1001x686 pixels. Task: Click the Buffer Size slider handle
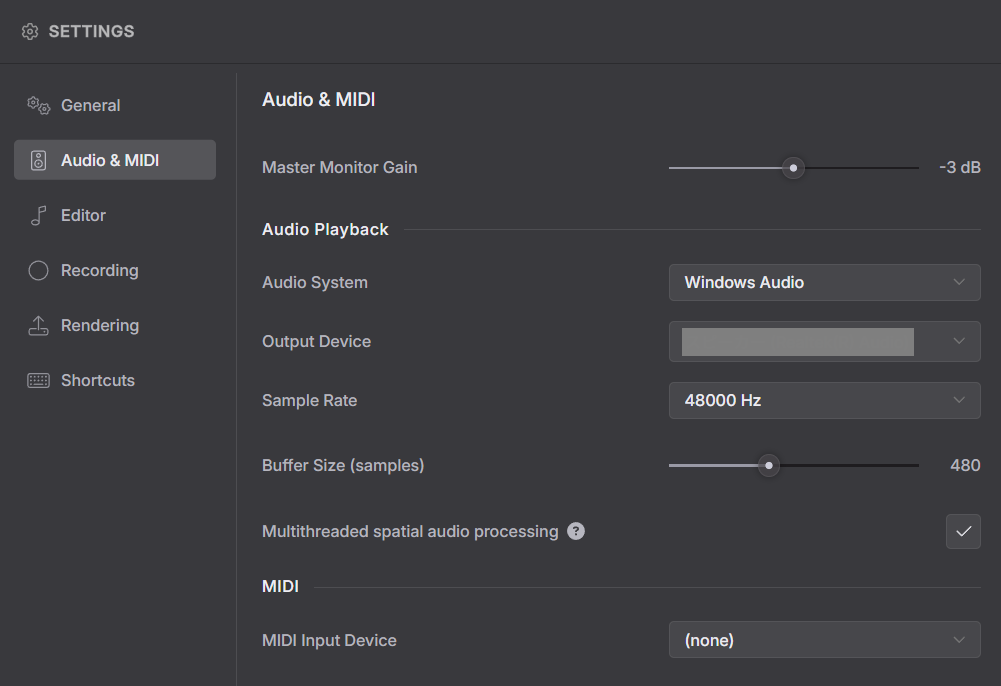769,466
